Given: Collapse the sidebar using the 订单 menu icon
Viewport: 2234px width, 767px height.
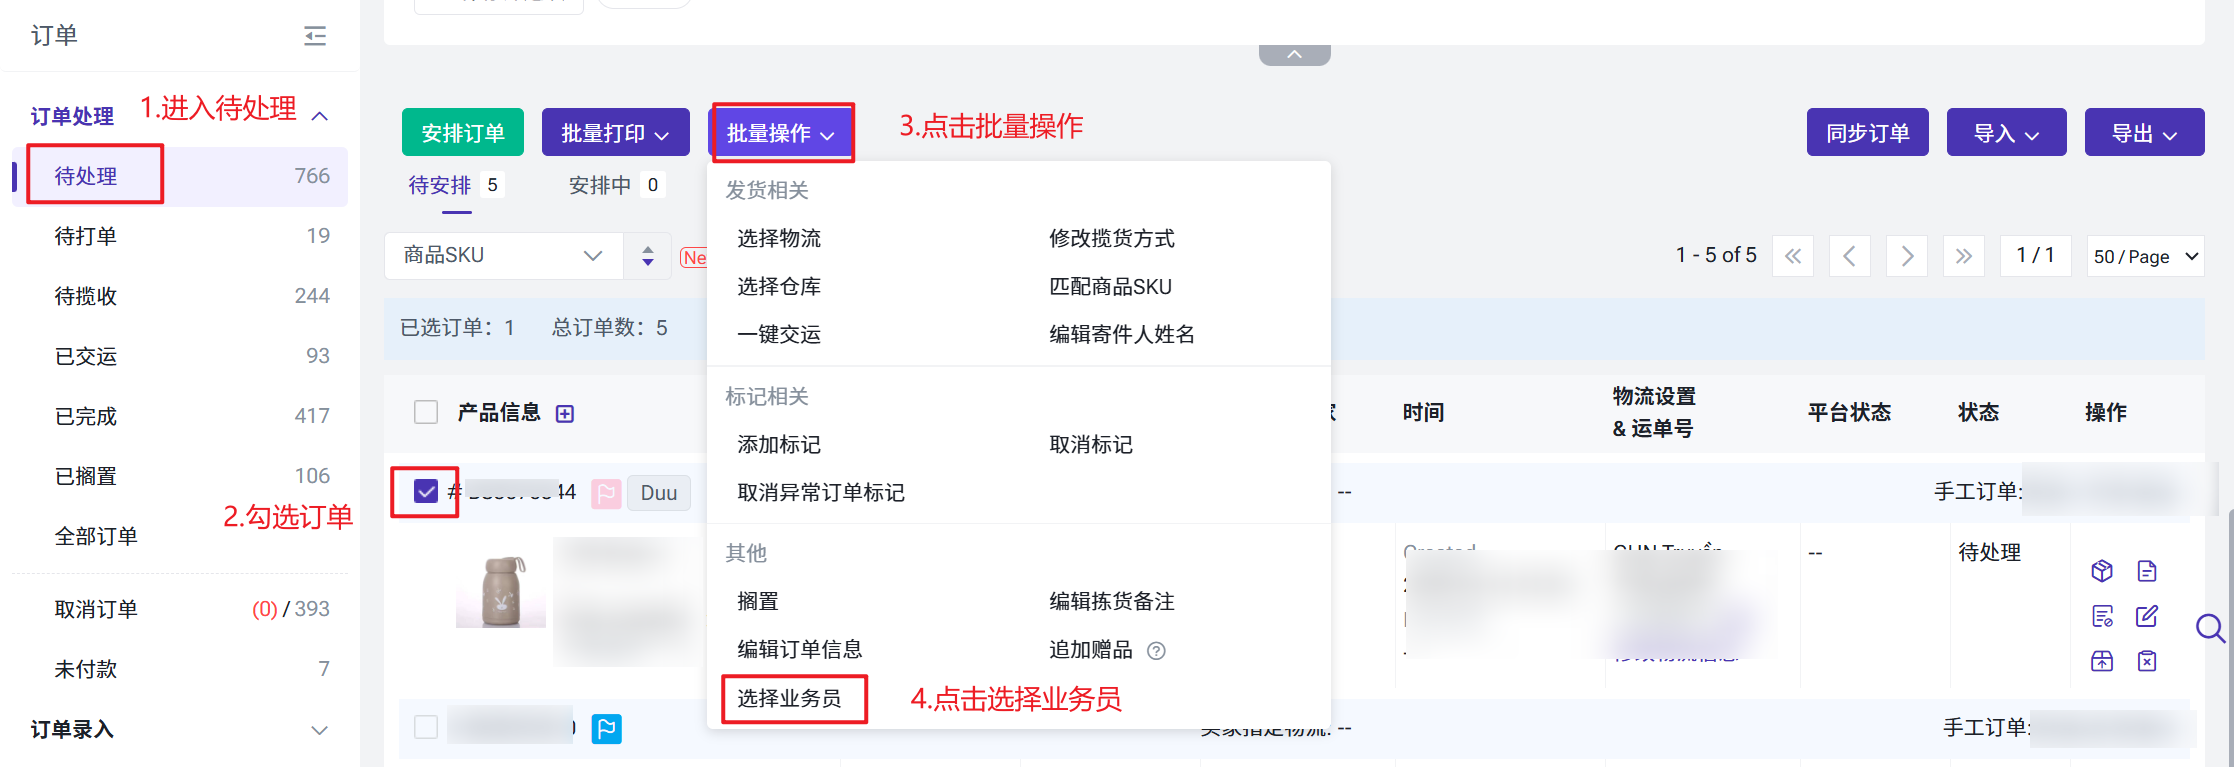Looking at the screenshot, I should point(315,36).
